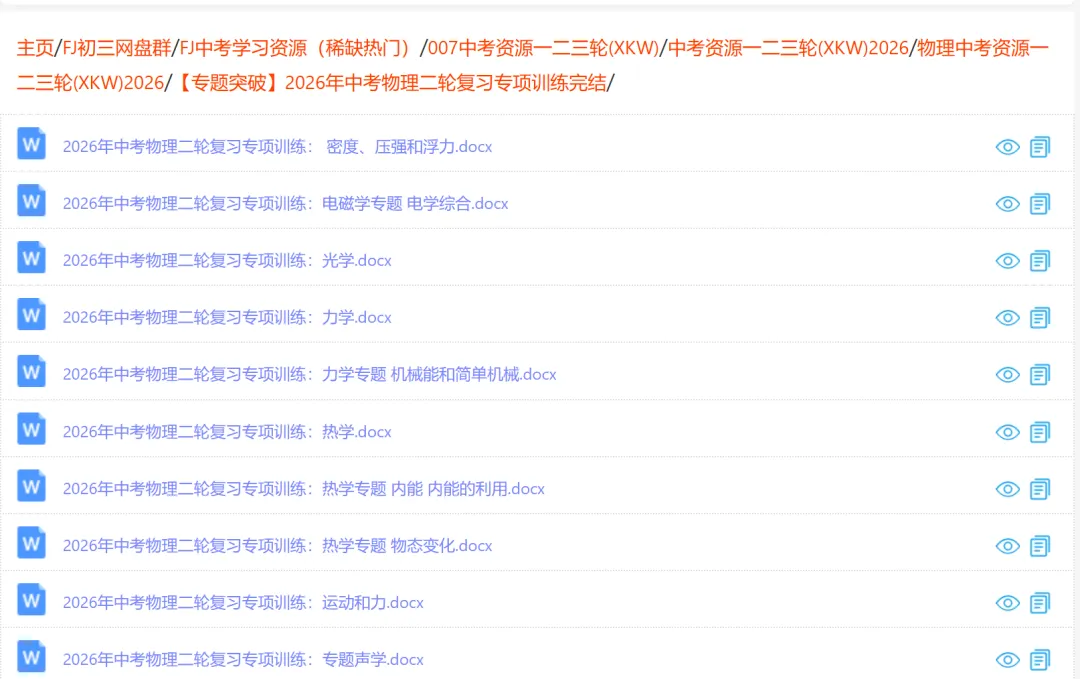Preview 运动和力.docx via its eye icon

(1008, 602)
